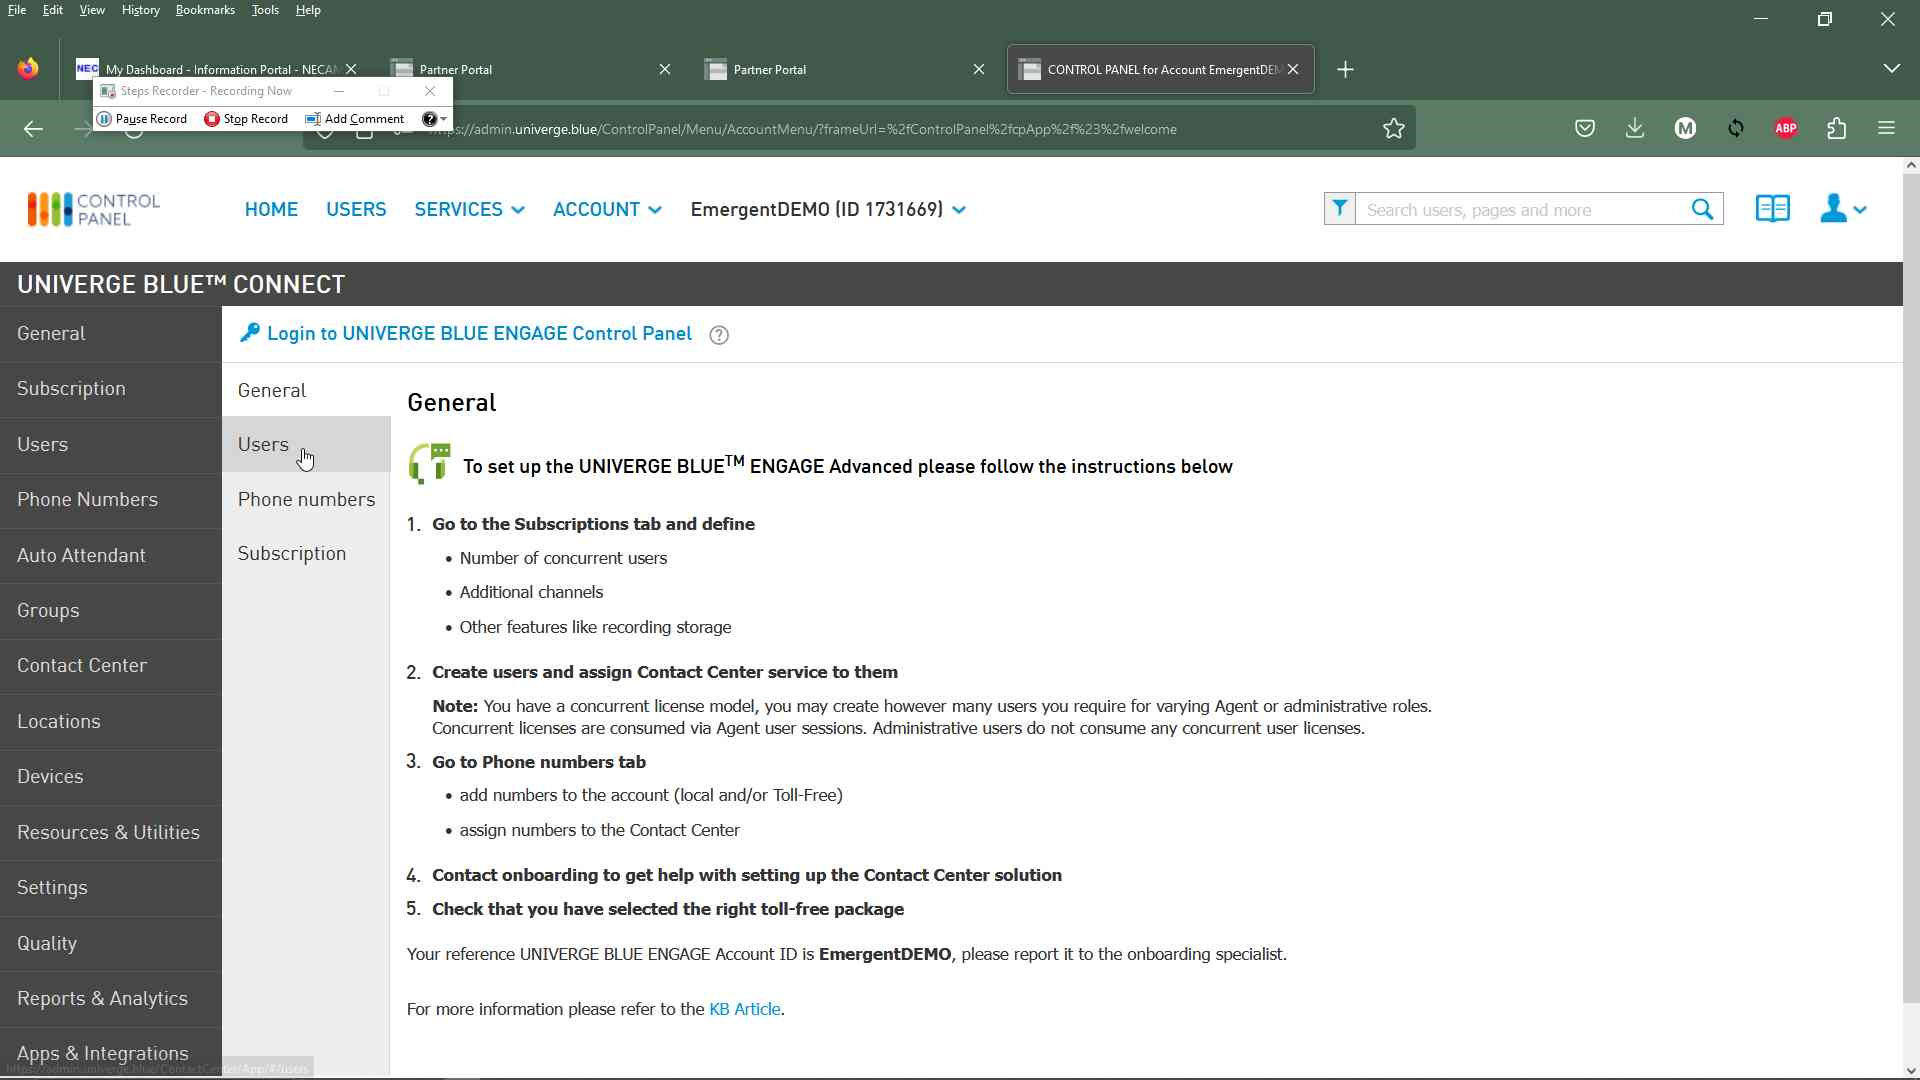Image resolution: width=1920 pixels, height=1080 pixels.
Task: Click the help question mark icon
Action: click(x=719, y=334)
